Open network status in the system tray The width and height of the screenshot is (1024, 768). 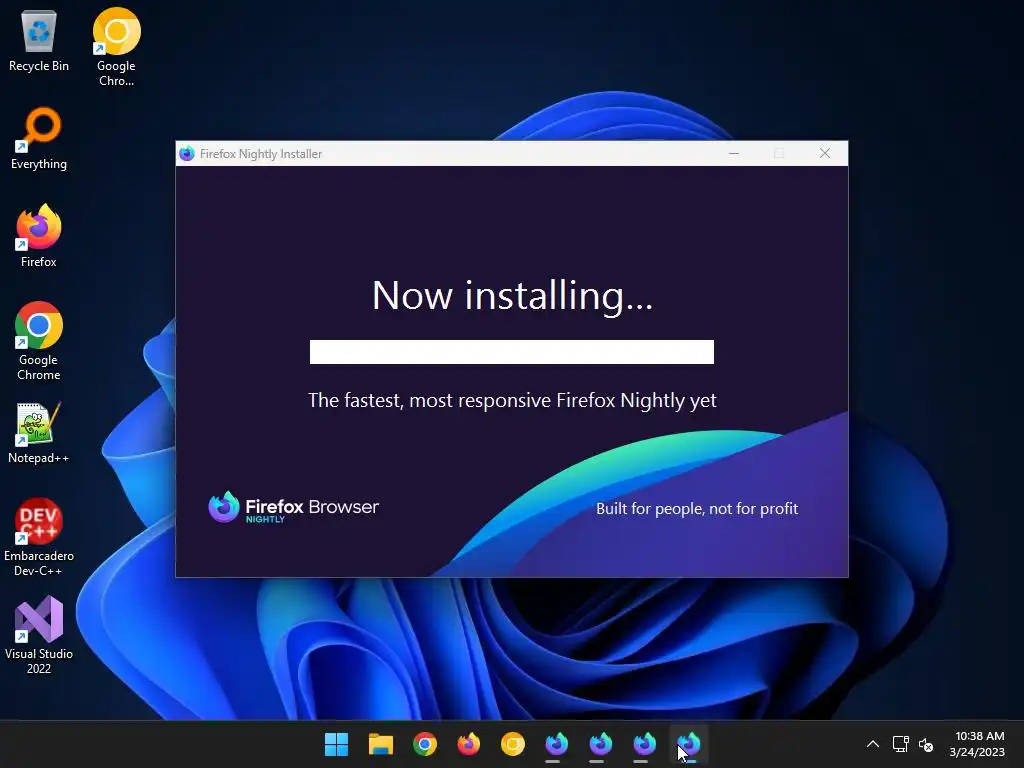click(901, 744)
